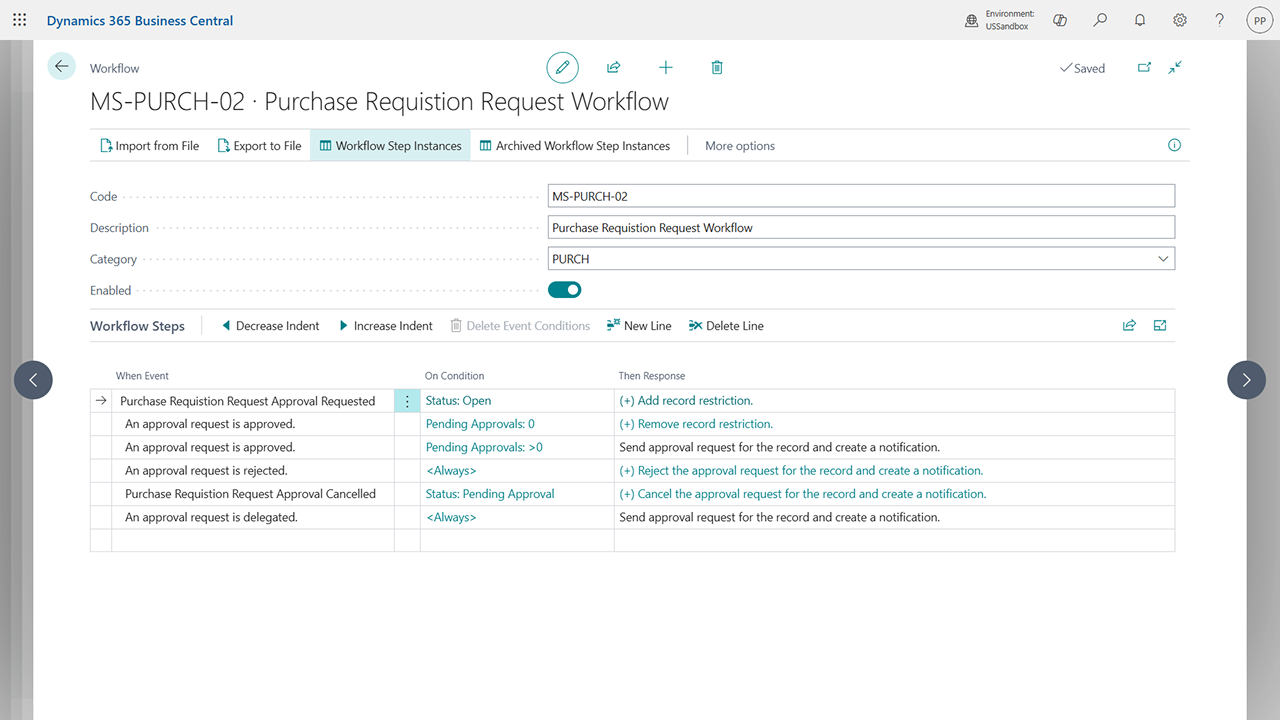Open the 'Status: Open' condition link
Viewport: 1280px width, 720px height.
(458, 400)
